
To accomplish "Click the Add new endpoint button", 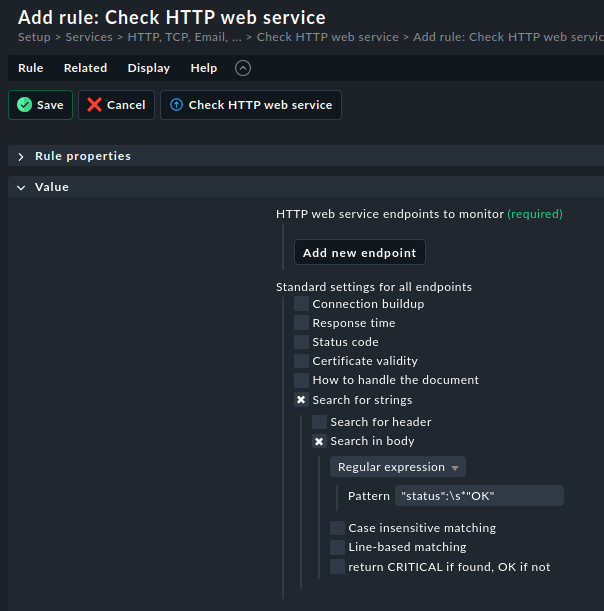I will click(360, 253).
